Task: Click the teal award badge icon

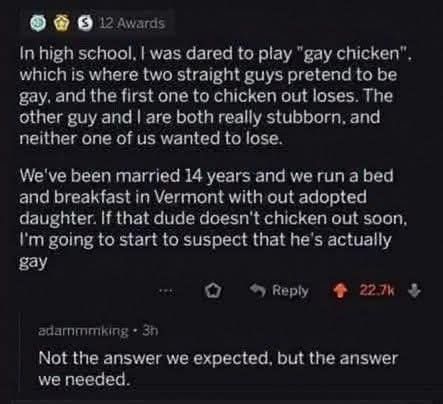Action: [x=36, y=24]
